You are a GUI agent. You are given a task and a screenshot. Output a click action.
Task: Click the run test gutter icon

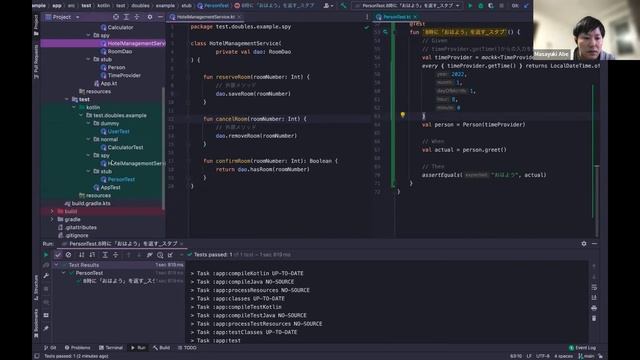point(385,32)
